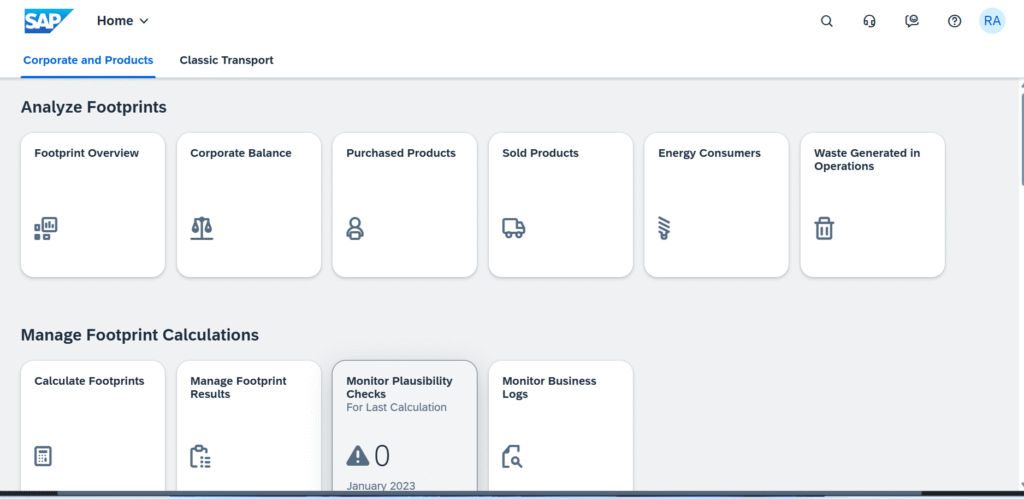The height and width of the screenshot is (499, 1024).
Task: Open the Footprint Overview tile
Action: tap(93, 204)
